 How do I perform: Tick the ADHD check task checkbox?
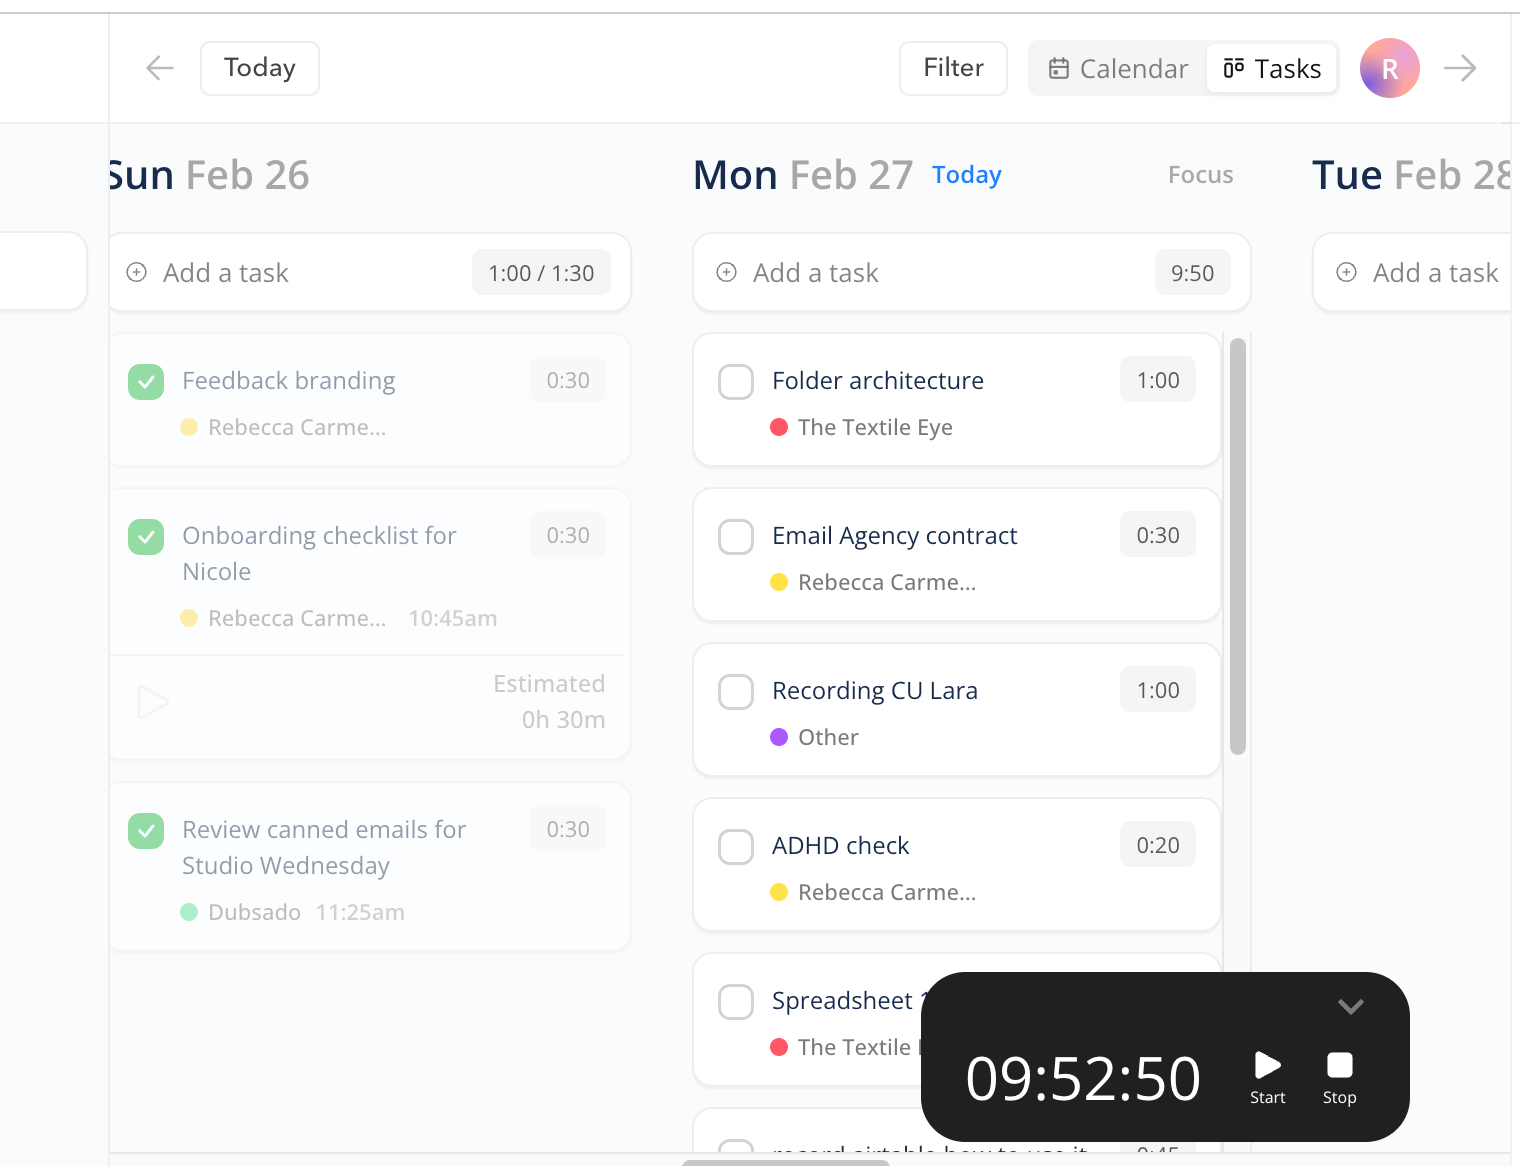pos(736,847)
